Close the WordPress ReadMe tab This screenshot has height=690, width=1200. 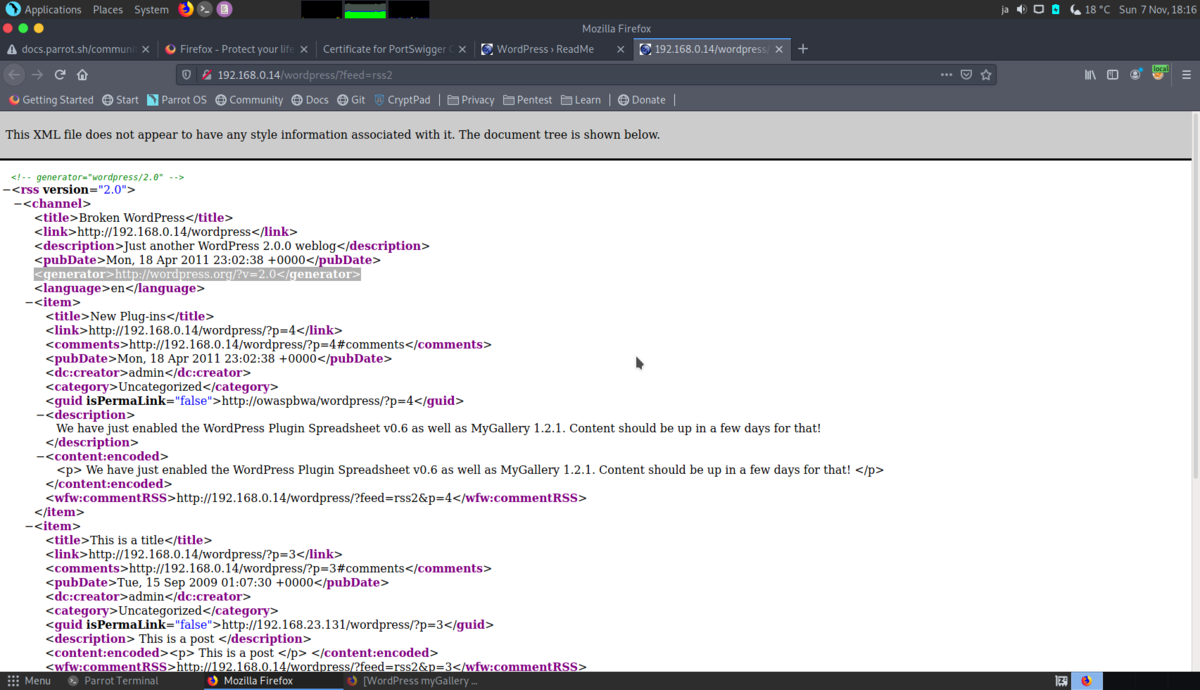point(620,49)
